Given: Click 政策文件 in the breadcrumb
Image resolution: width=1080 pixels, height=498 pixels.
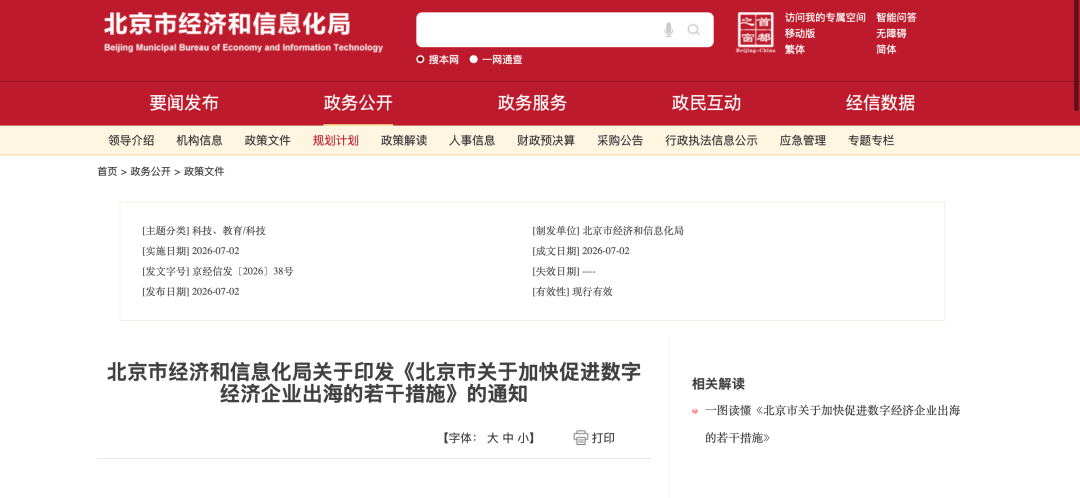Looking at the screenshot, I should pyautogui.click(x=204, y=172).
